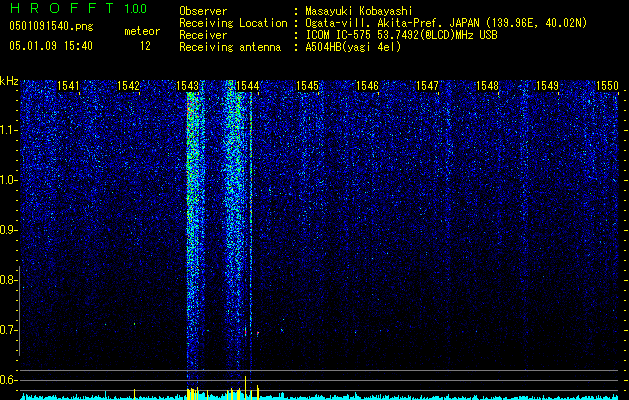
Task: Click time marker 1542
Action: 128,85
